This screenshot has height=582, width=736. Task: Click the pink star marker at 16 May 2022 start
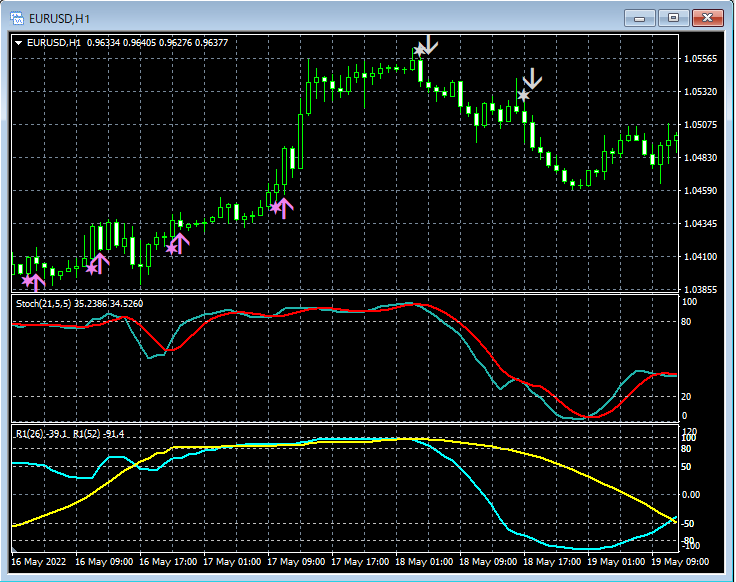[x=28, y=281]
